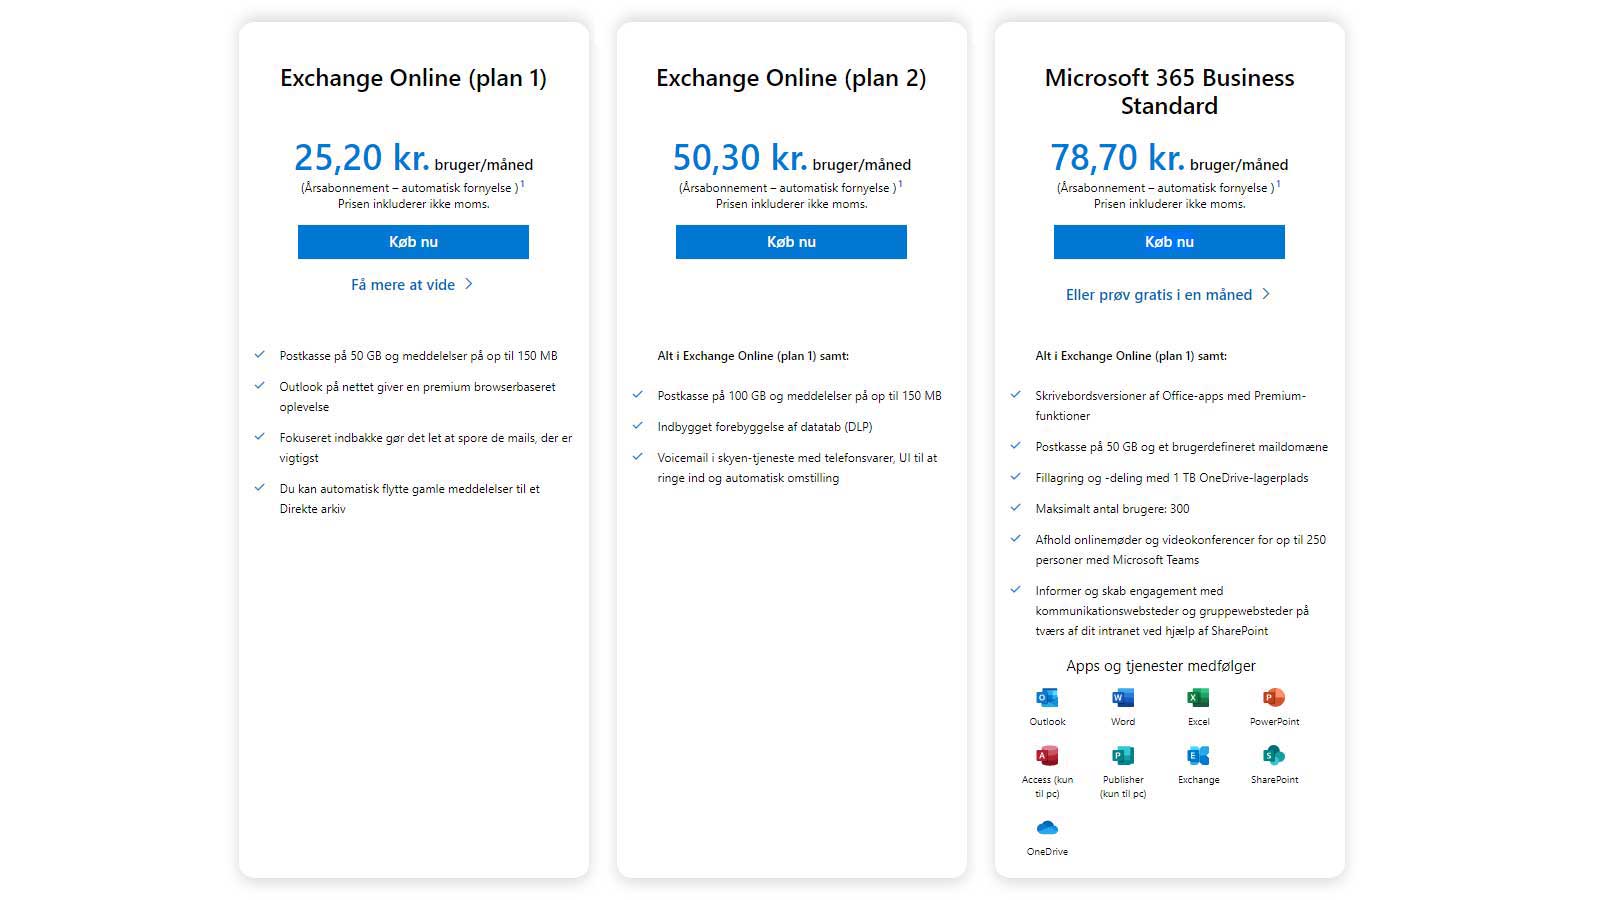Click footnote 1 after plan 1 Årsabonnement text
This screenshot has height=900, width=1600.
(x=522, y=184)
